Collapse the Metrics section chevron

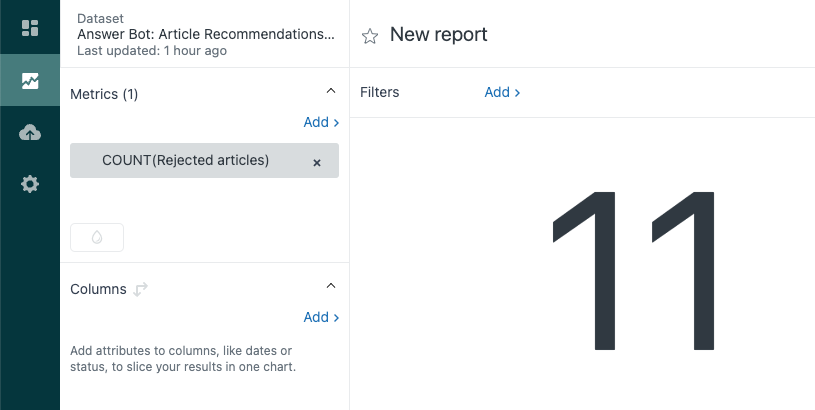(331, 91)
